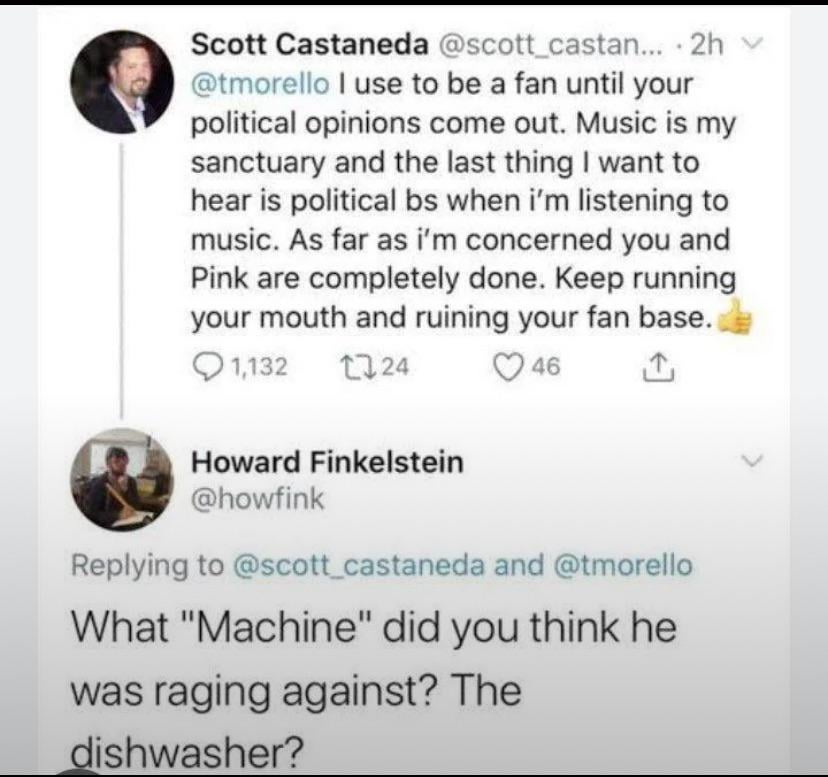The image size is (828, 777).
Task: Click the Howard Finkelstein display name
Action: coord(326,463)
